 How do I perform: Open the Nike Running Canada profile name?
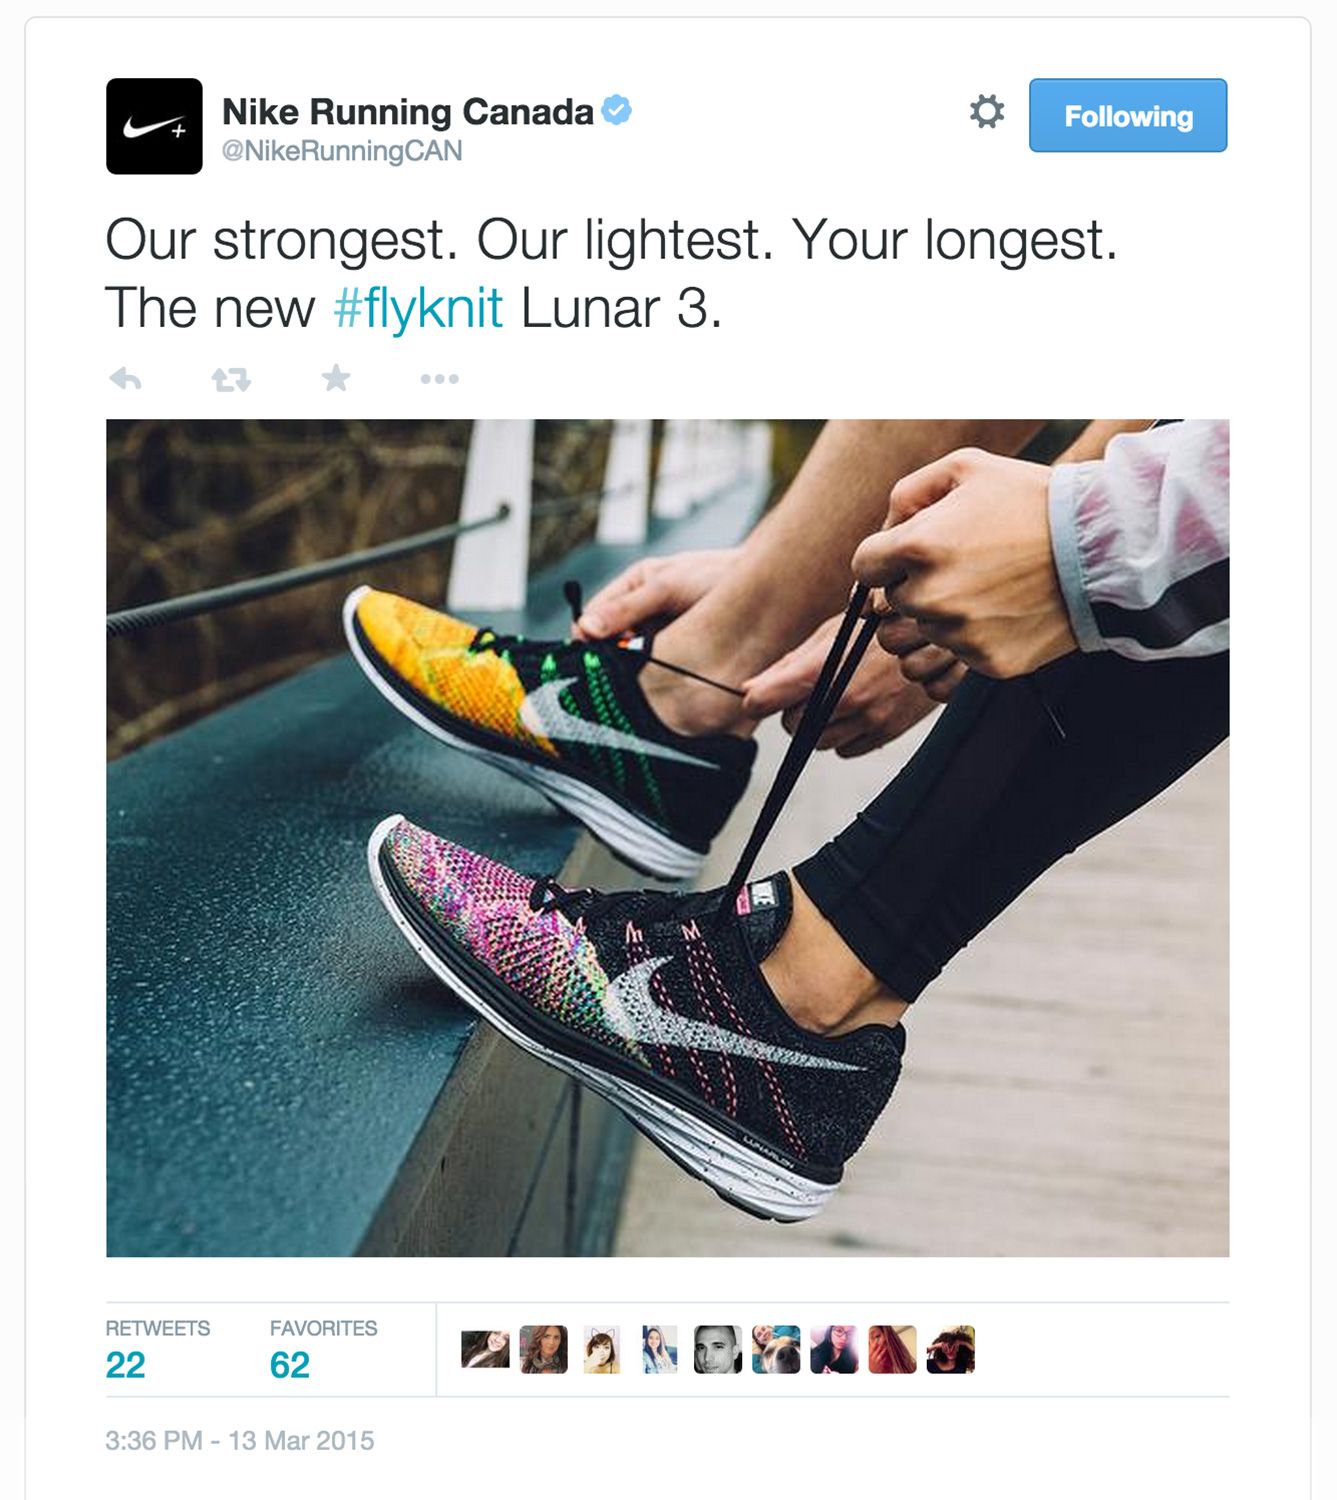tap(408, 111)
